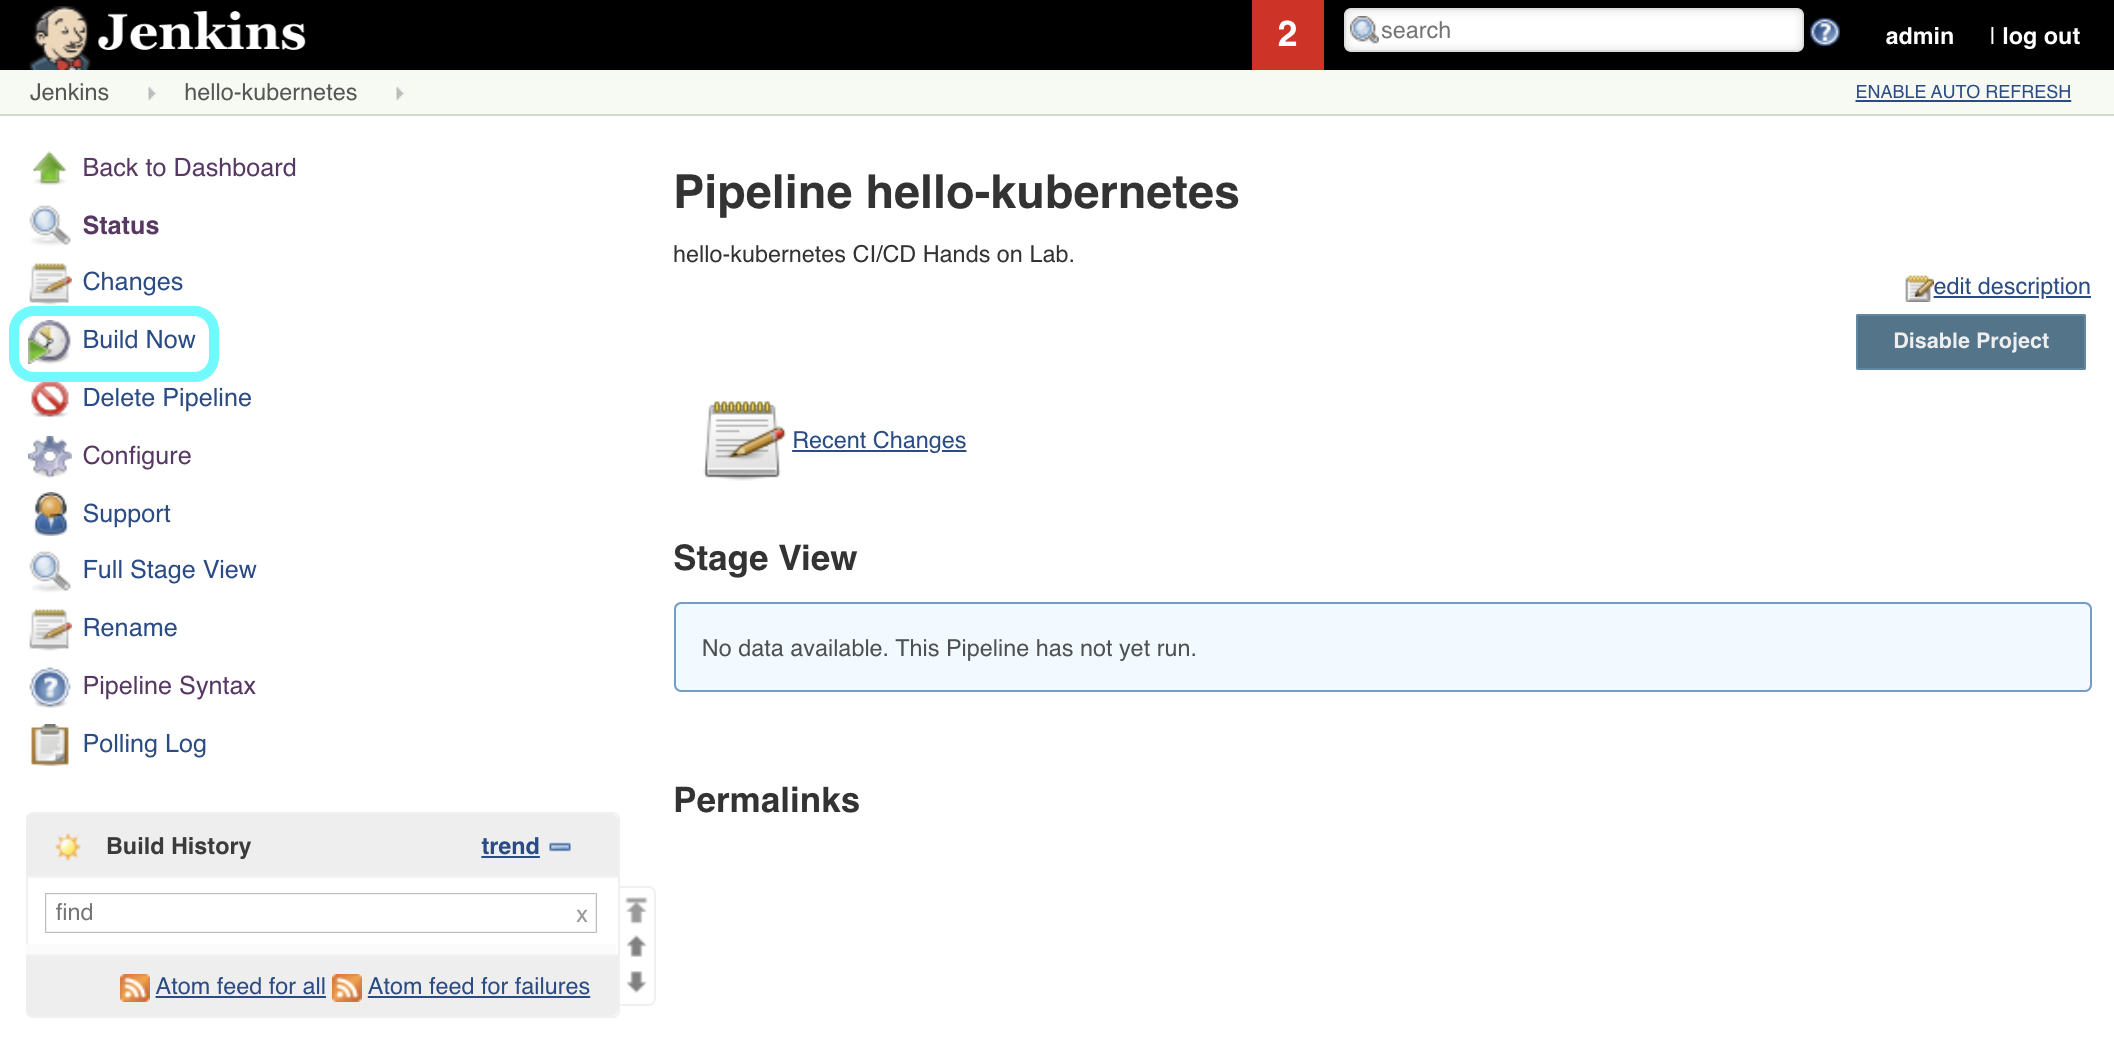Focus the top search input field
This screenshot has width=2114, height=1044.
pyautogui.click(x=1573, y=31)
